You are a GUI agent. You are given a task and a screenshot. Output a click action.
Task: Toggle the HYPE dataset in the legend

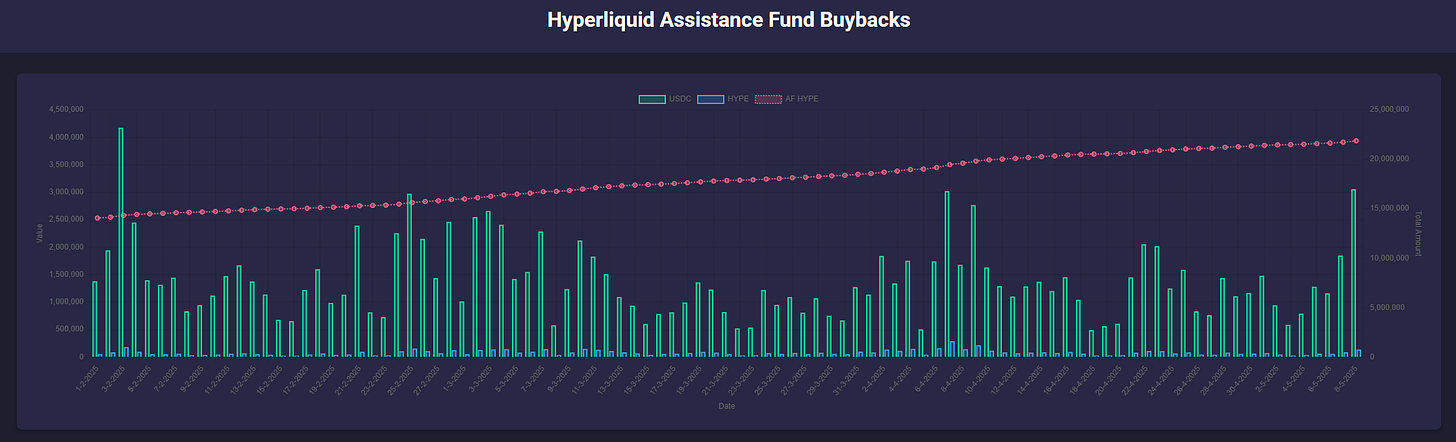coord(725,98)
